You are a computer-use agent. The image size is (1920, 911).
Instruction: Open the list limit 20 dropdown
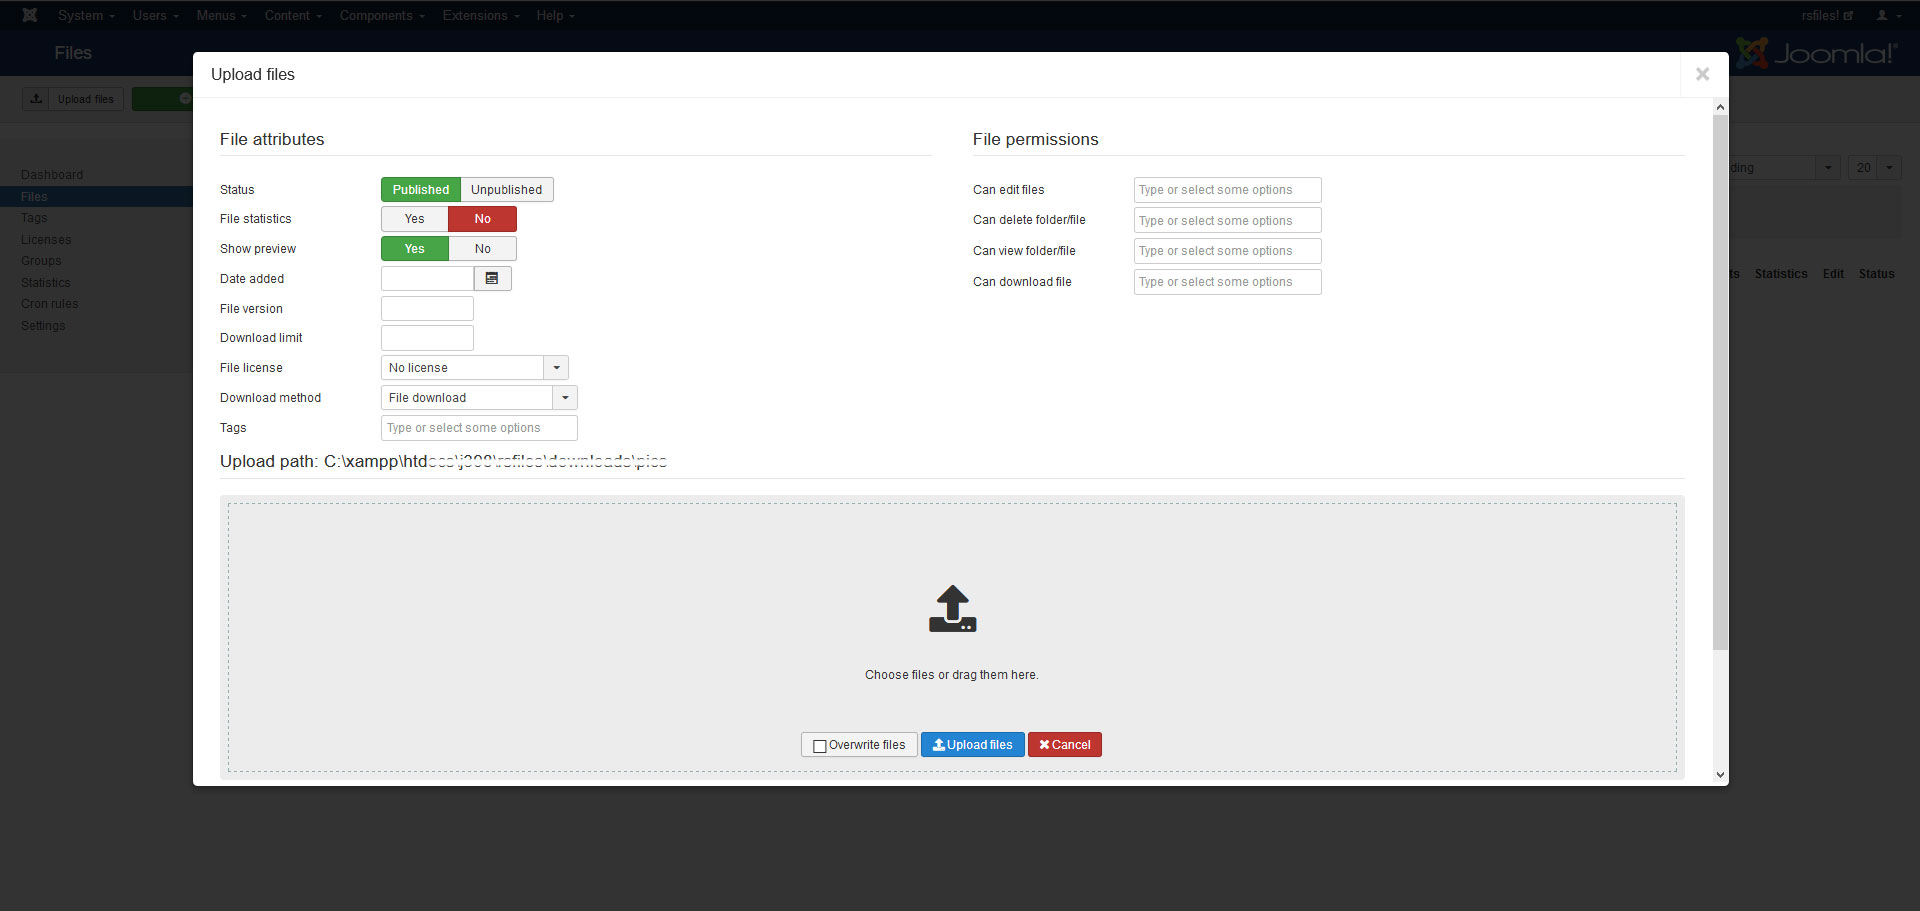point(1874,168)
